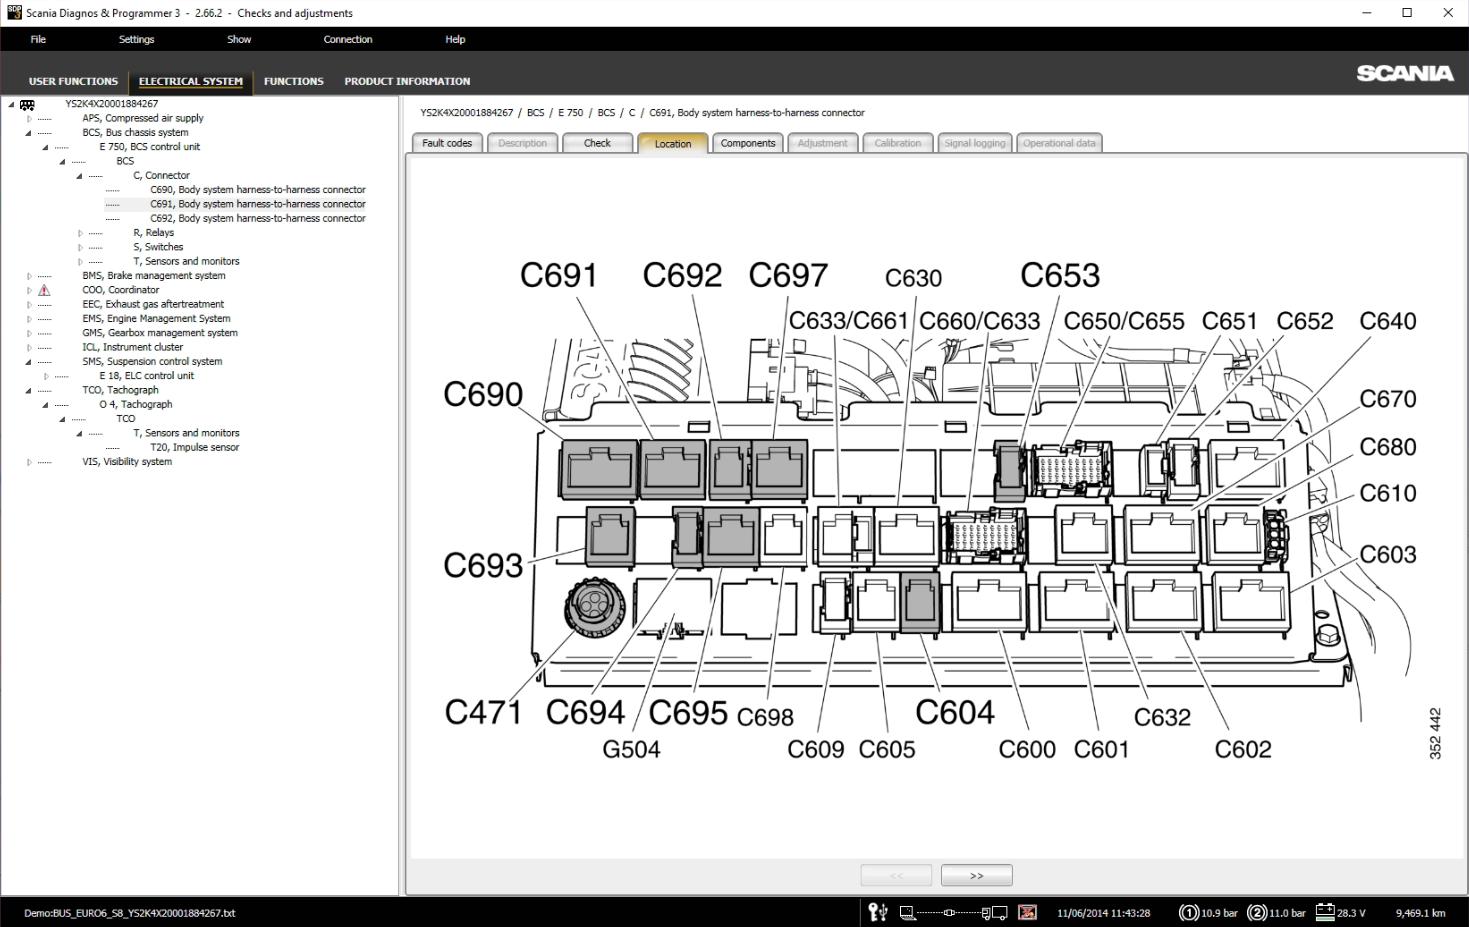The height and width of the screenshot is (927, 1469).
Task: Expand the EEC, Exhaust gas aftertreatment node
Action: coord(29,305)
